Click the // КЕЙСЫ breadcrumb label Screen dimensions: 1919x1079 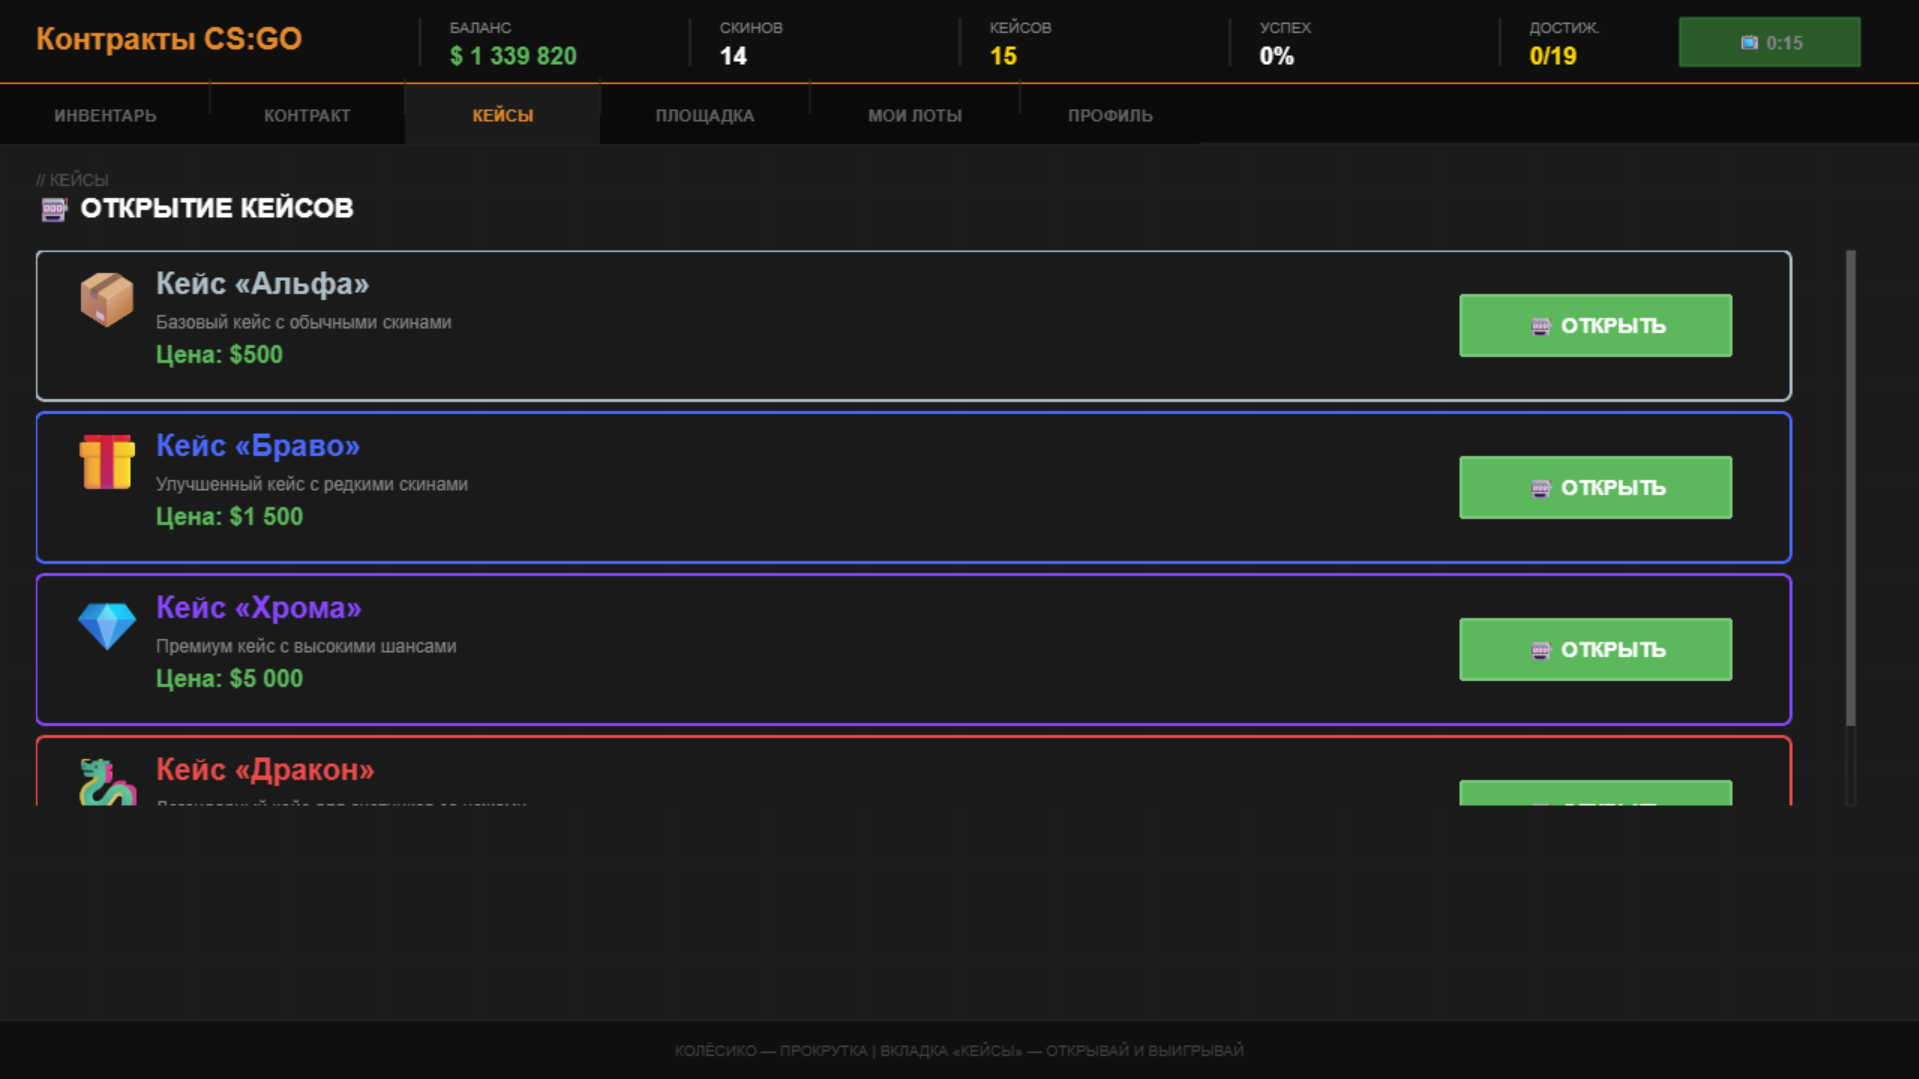click(72, 180)
